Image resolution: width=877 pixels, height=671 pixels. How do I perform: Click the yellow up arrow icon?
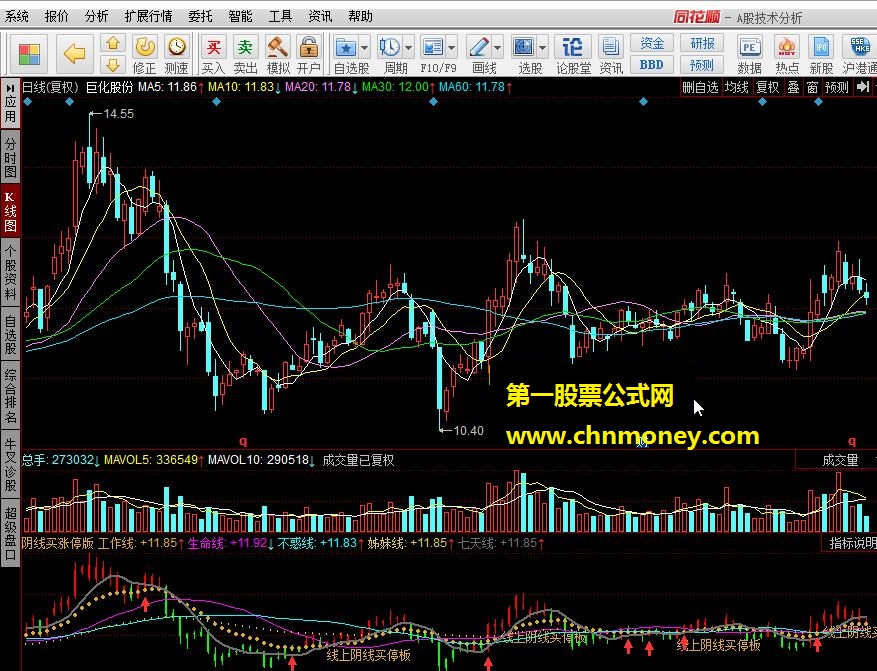[x=113, y=43]
